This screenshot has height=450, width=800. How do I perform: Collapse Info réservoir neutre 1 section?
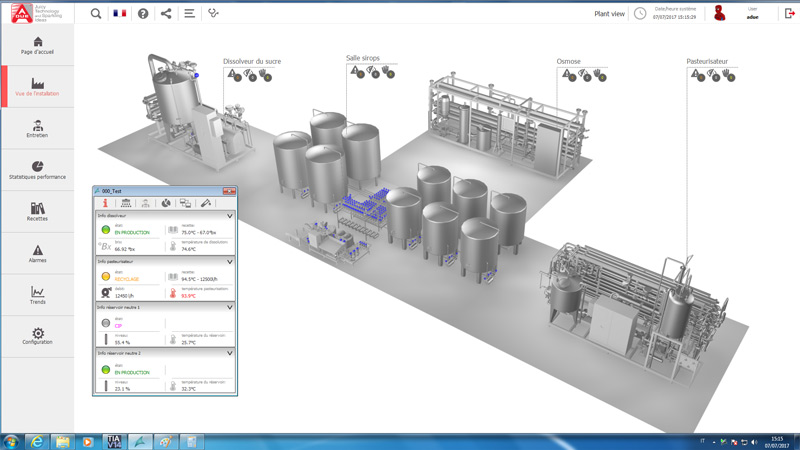230,308
